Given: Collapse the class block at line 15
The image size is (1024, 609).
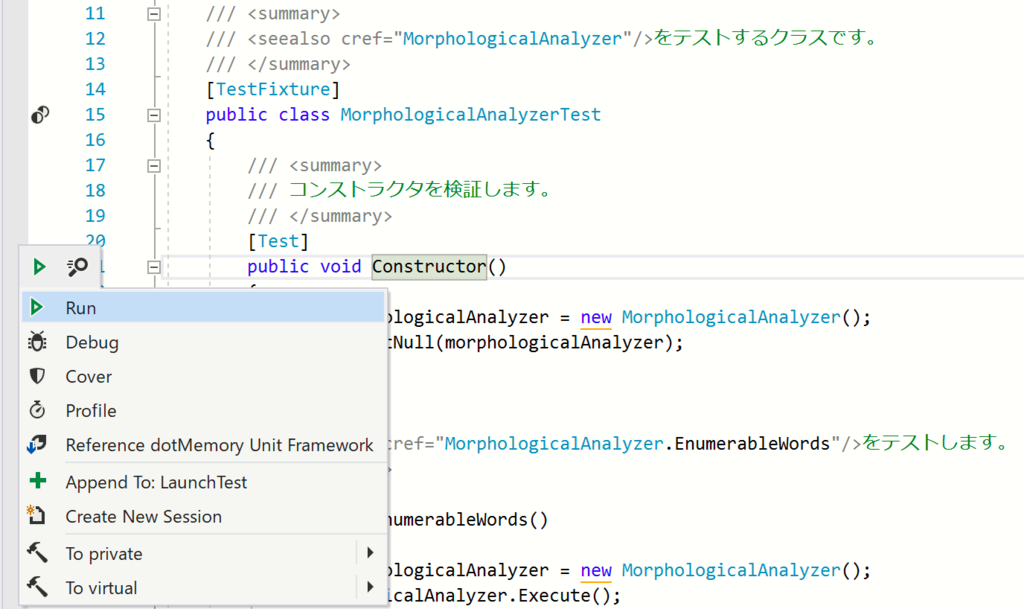Looking at the screenshot, I should [x=153, y=116].
